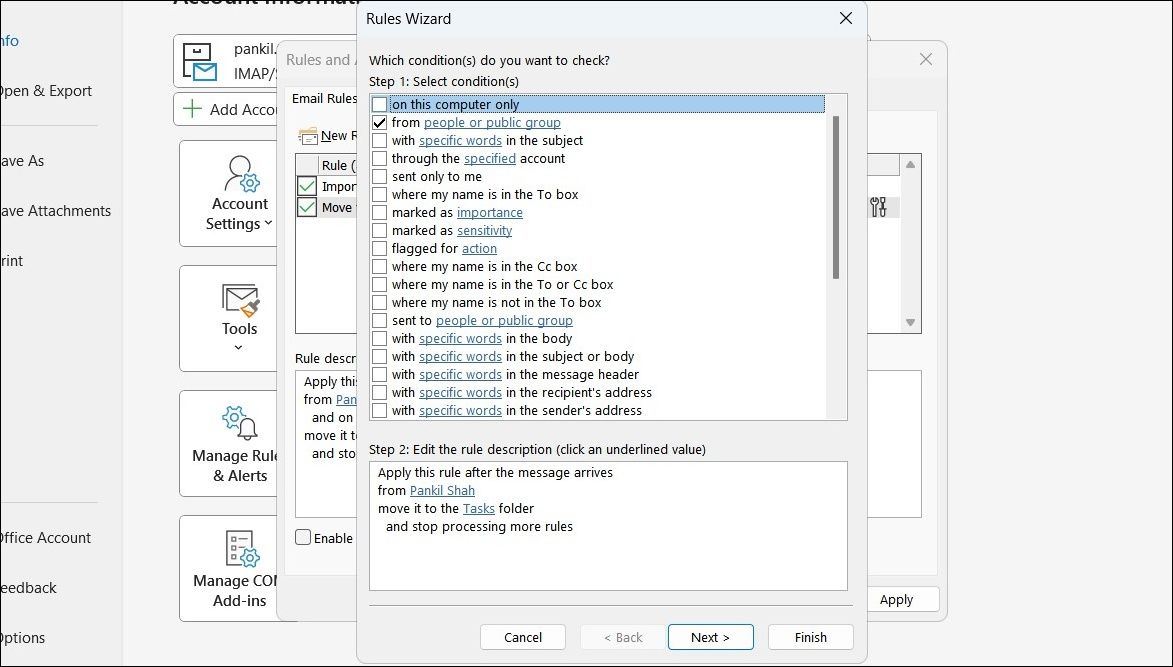
Task: Advance the wizard with Next
Action: point(710,637)
